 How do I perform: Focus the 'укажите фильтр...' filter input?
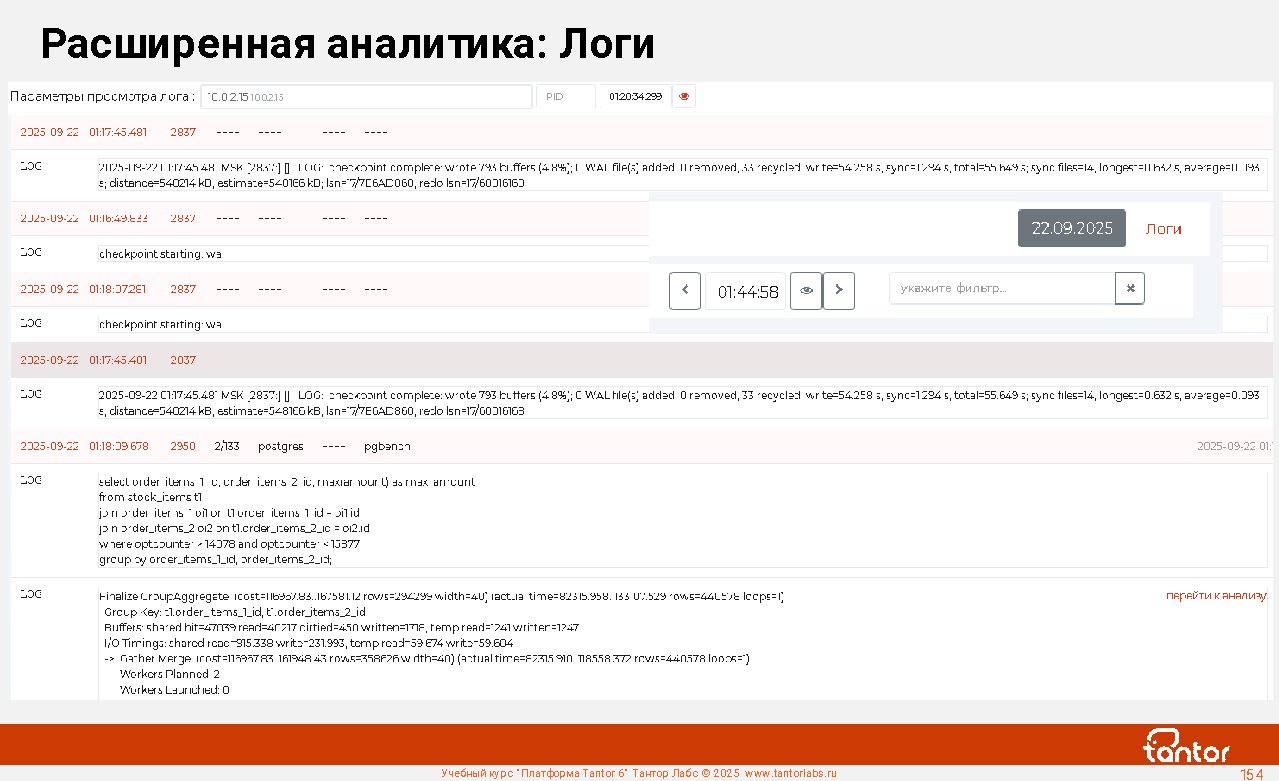pos(1001,288)
